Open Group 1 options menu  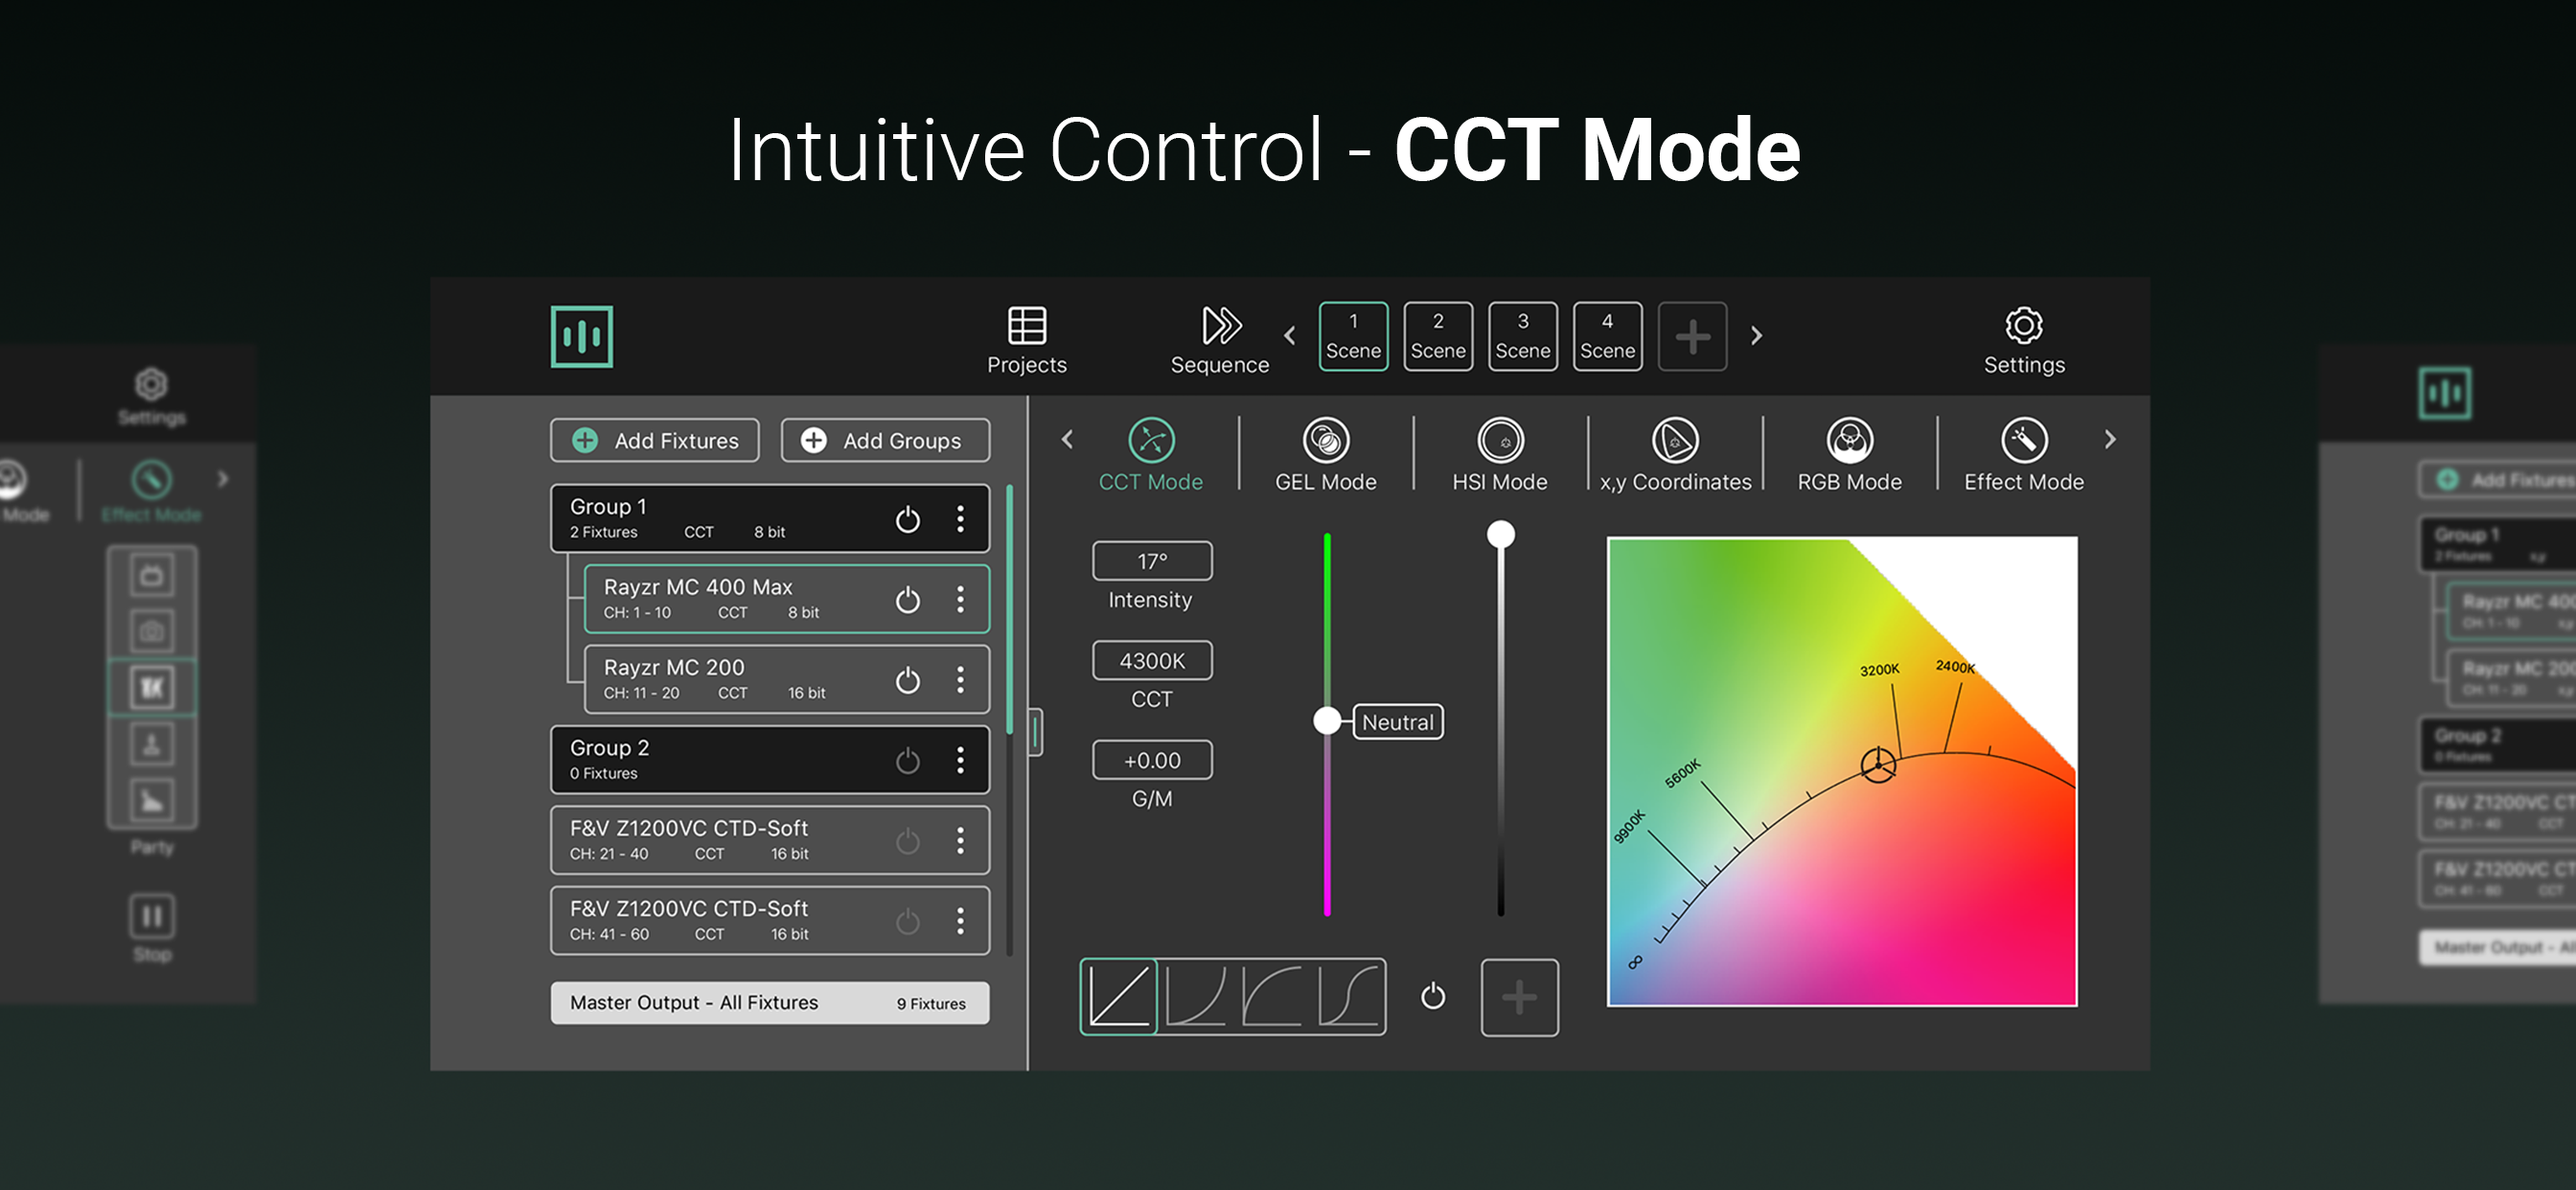[960, 519]
